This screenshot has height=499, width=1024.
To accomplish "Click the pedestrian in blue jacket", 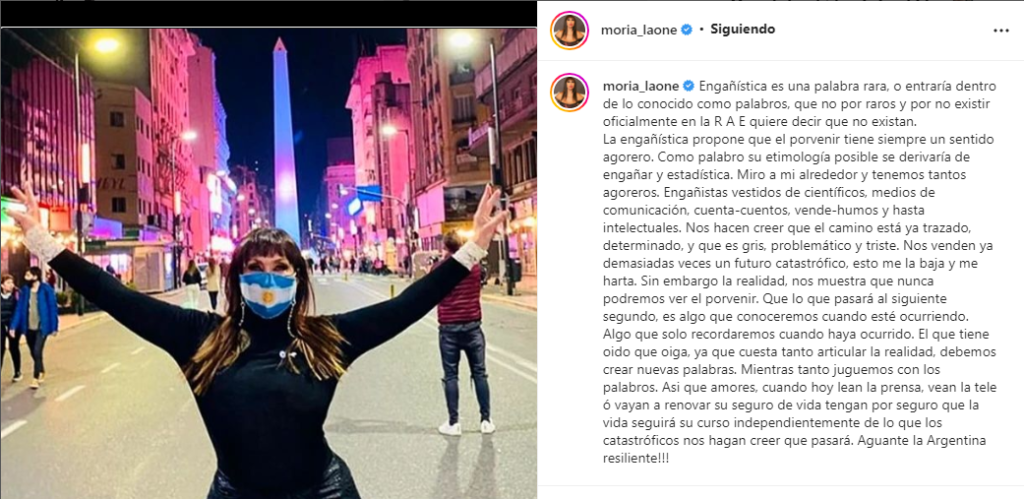I will click(34, 321).
